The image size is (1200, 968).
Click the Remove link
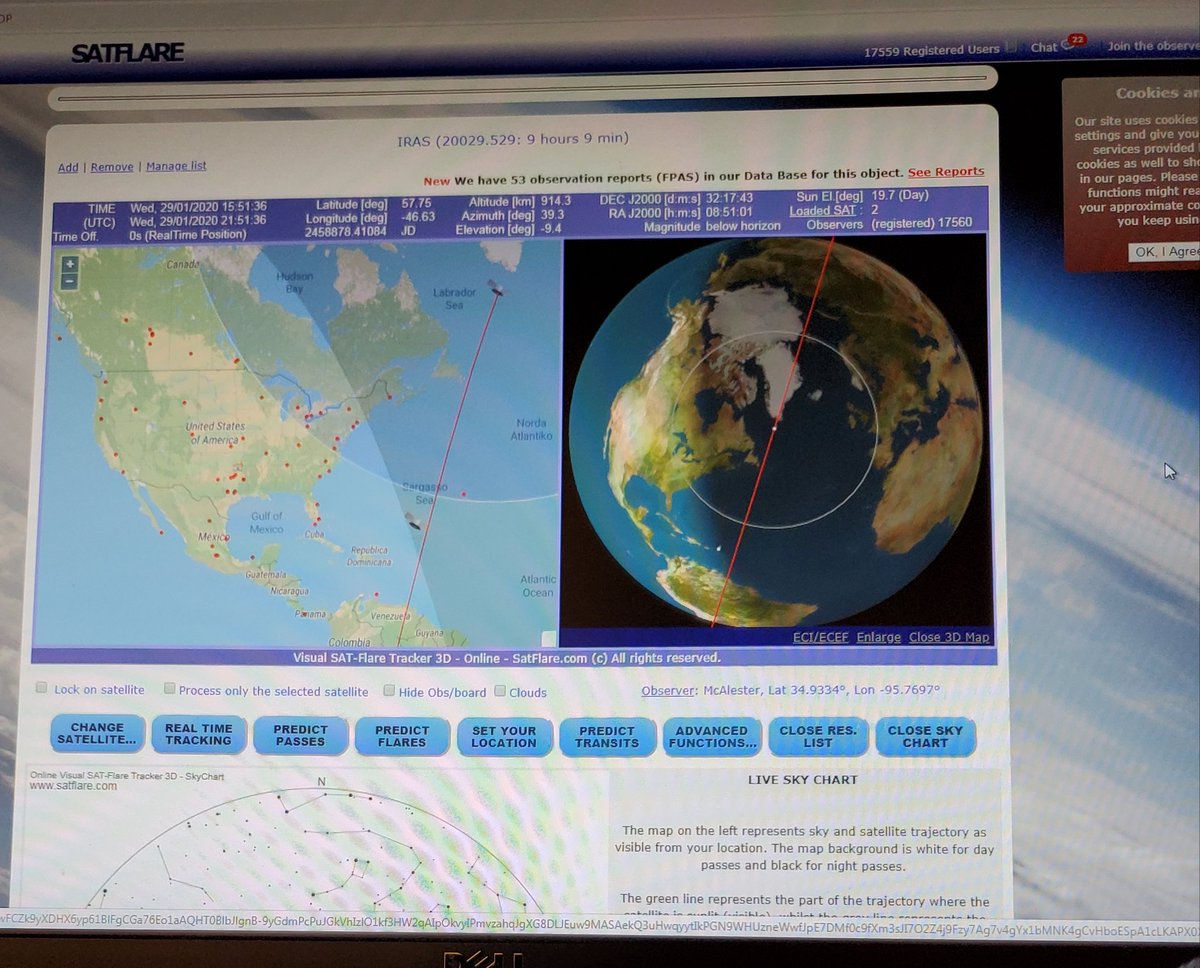click(x=112, y=167)
